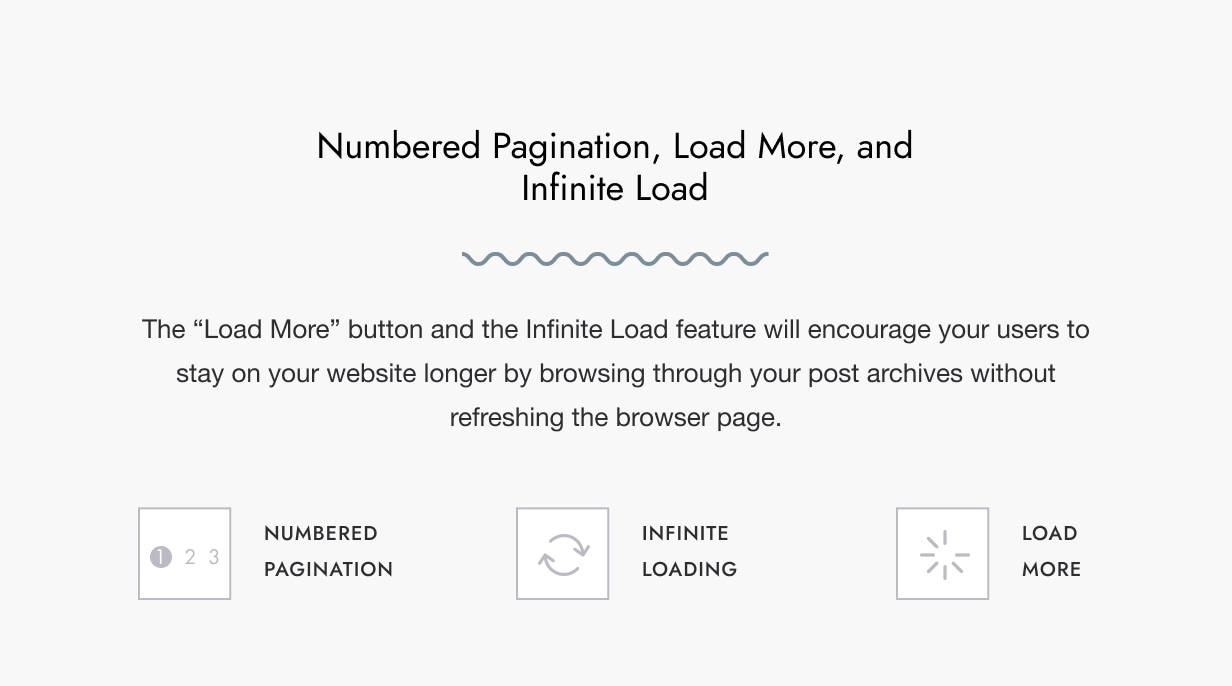The image size is (1232, 686).
Task: Click the infinite loading circular arrows icon
Action: [x=563, y=554]
